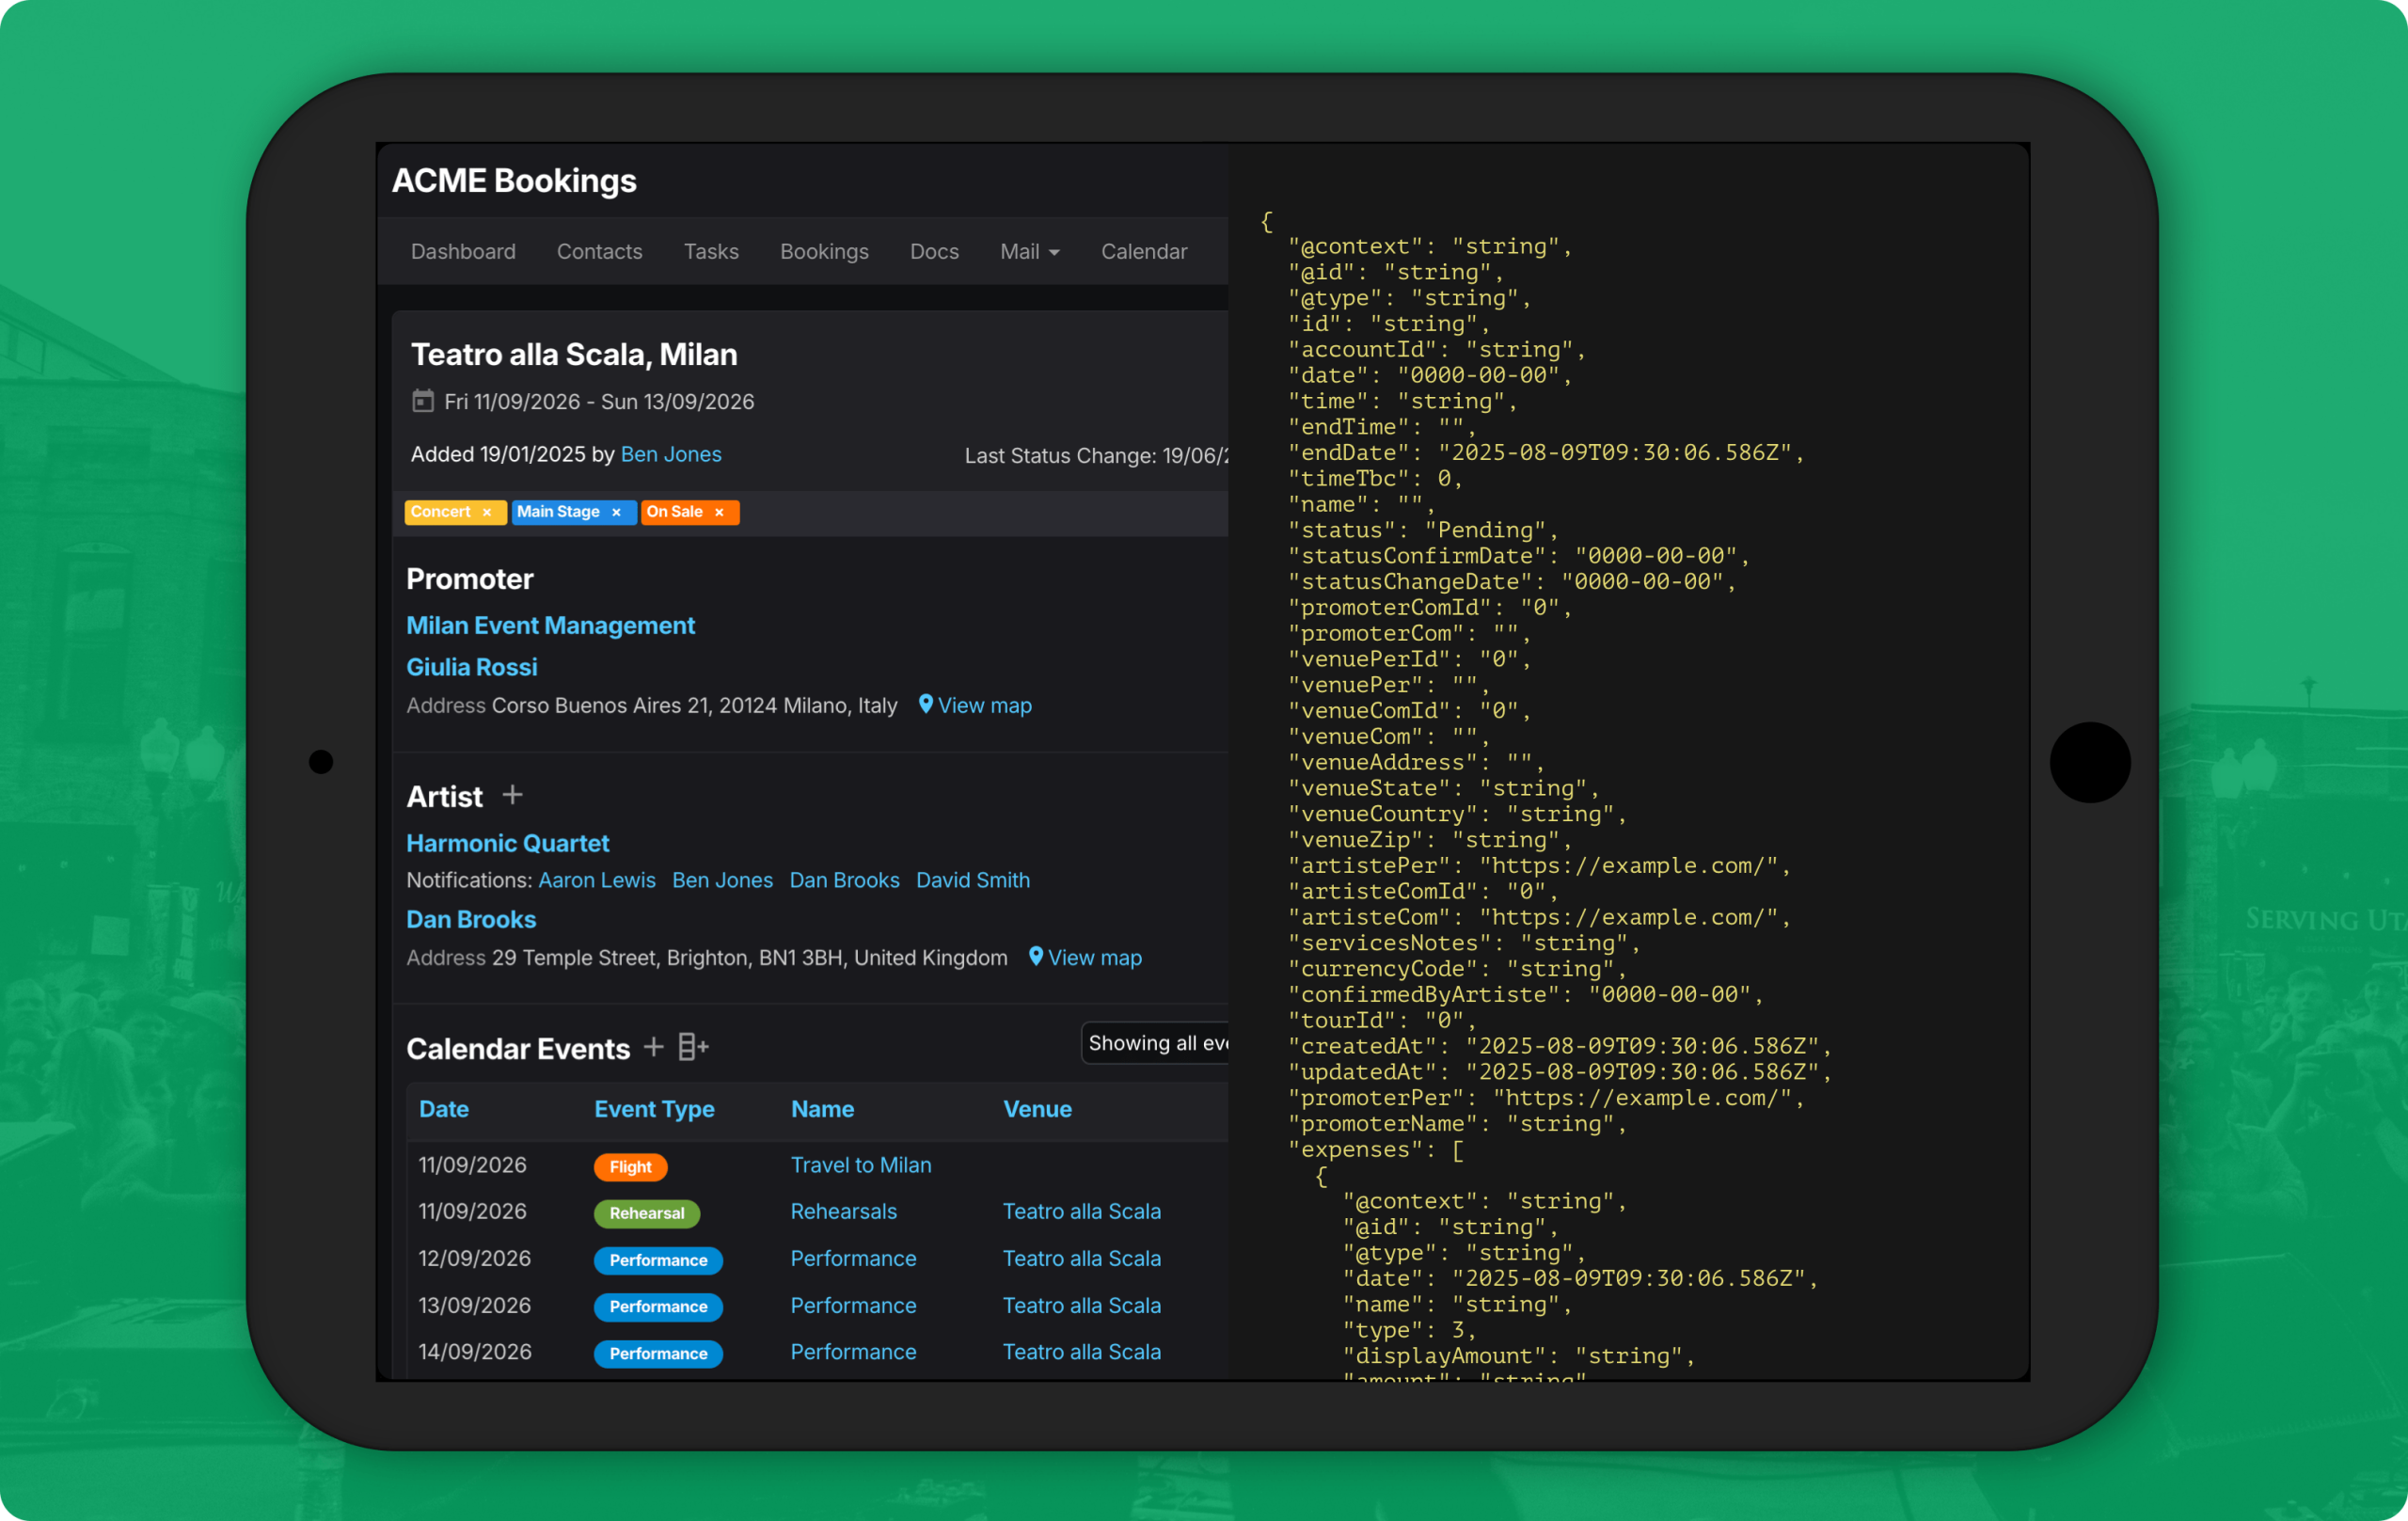Open the Contacts section

[x=599, y=251]
